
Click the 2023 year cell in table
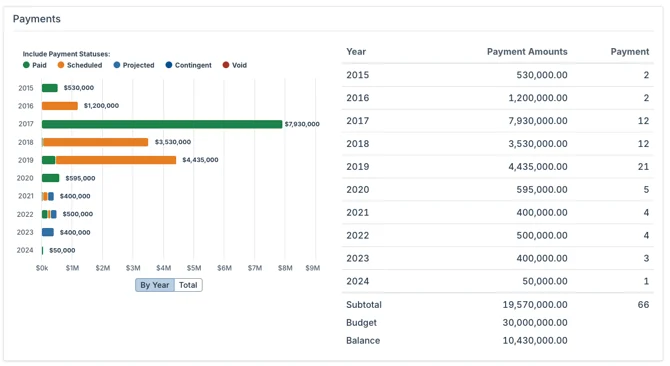tap(358, 258)
